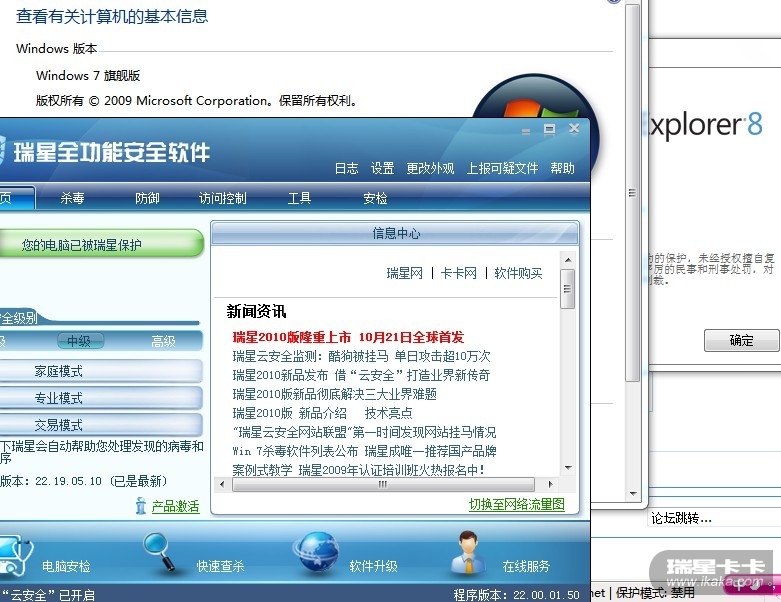Launch 软件升级 globe update icon
Viewport: 781px width, 602px height.
[316, 554]
